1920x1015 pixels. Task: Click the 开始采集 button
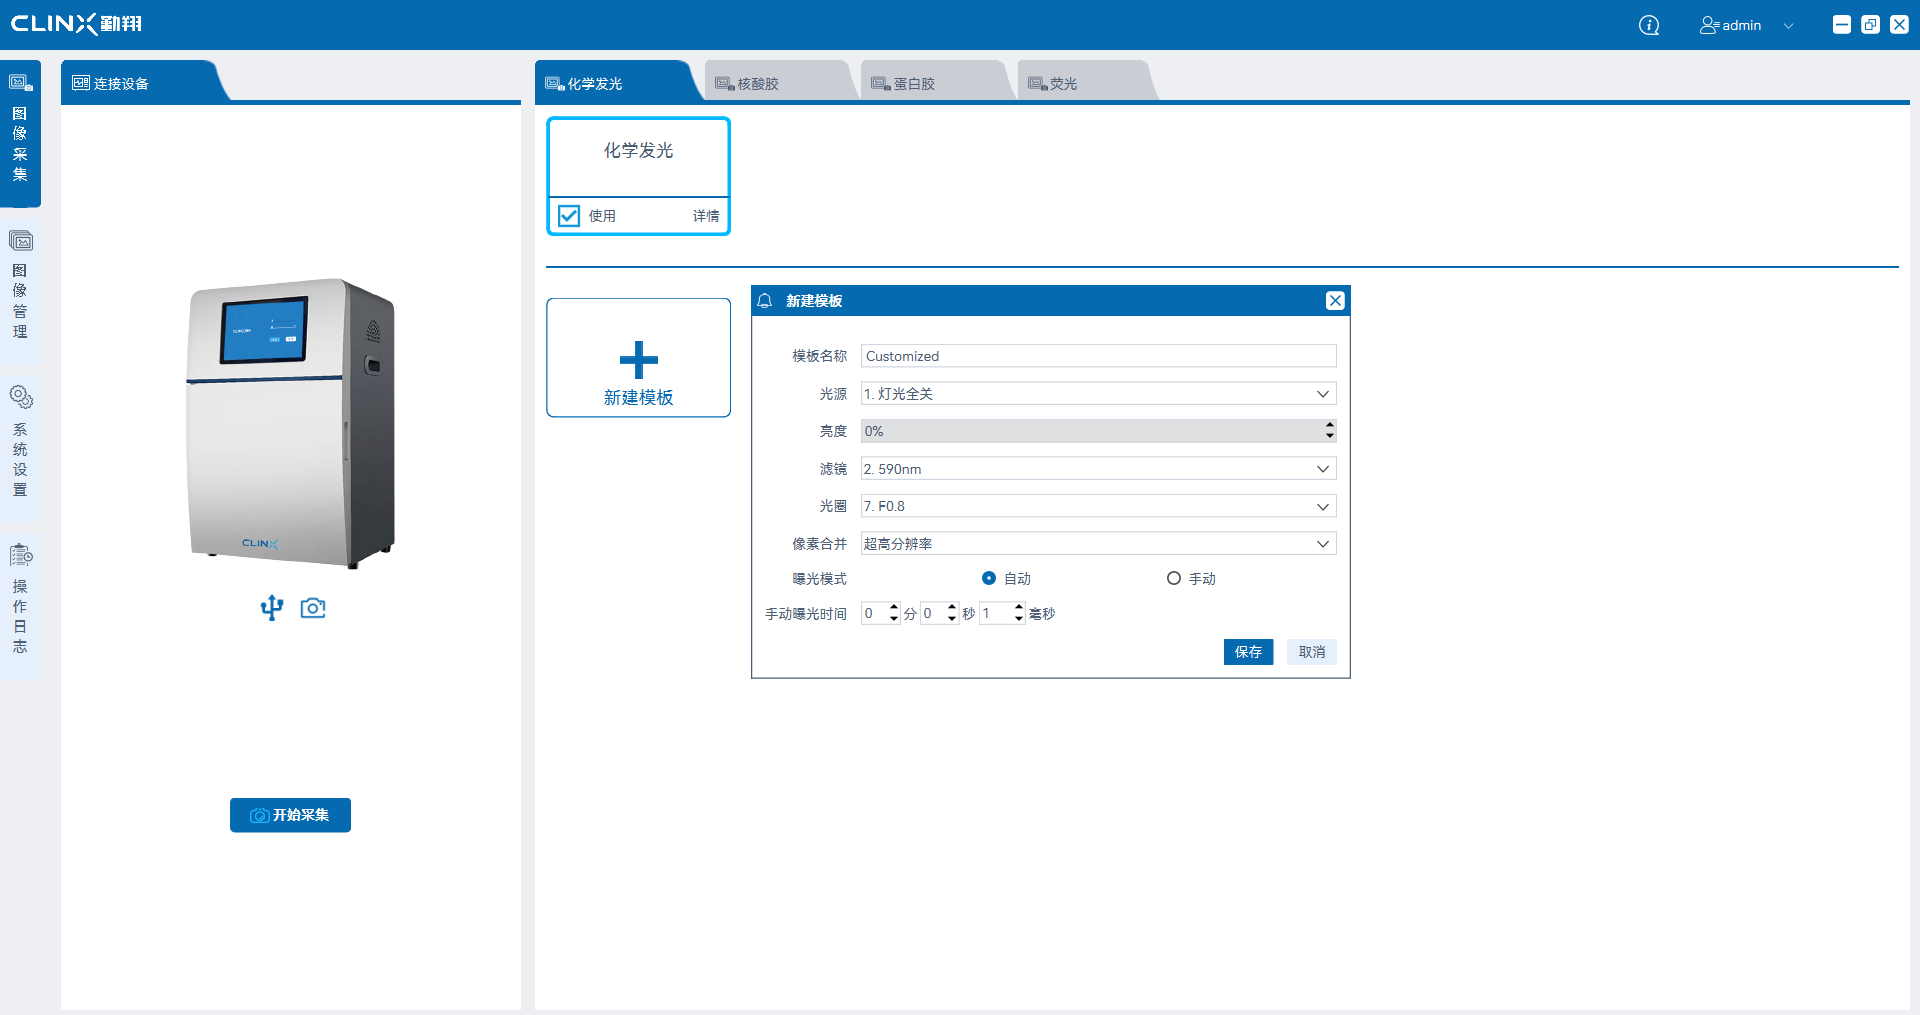290,815
